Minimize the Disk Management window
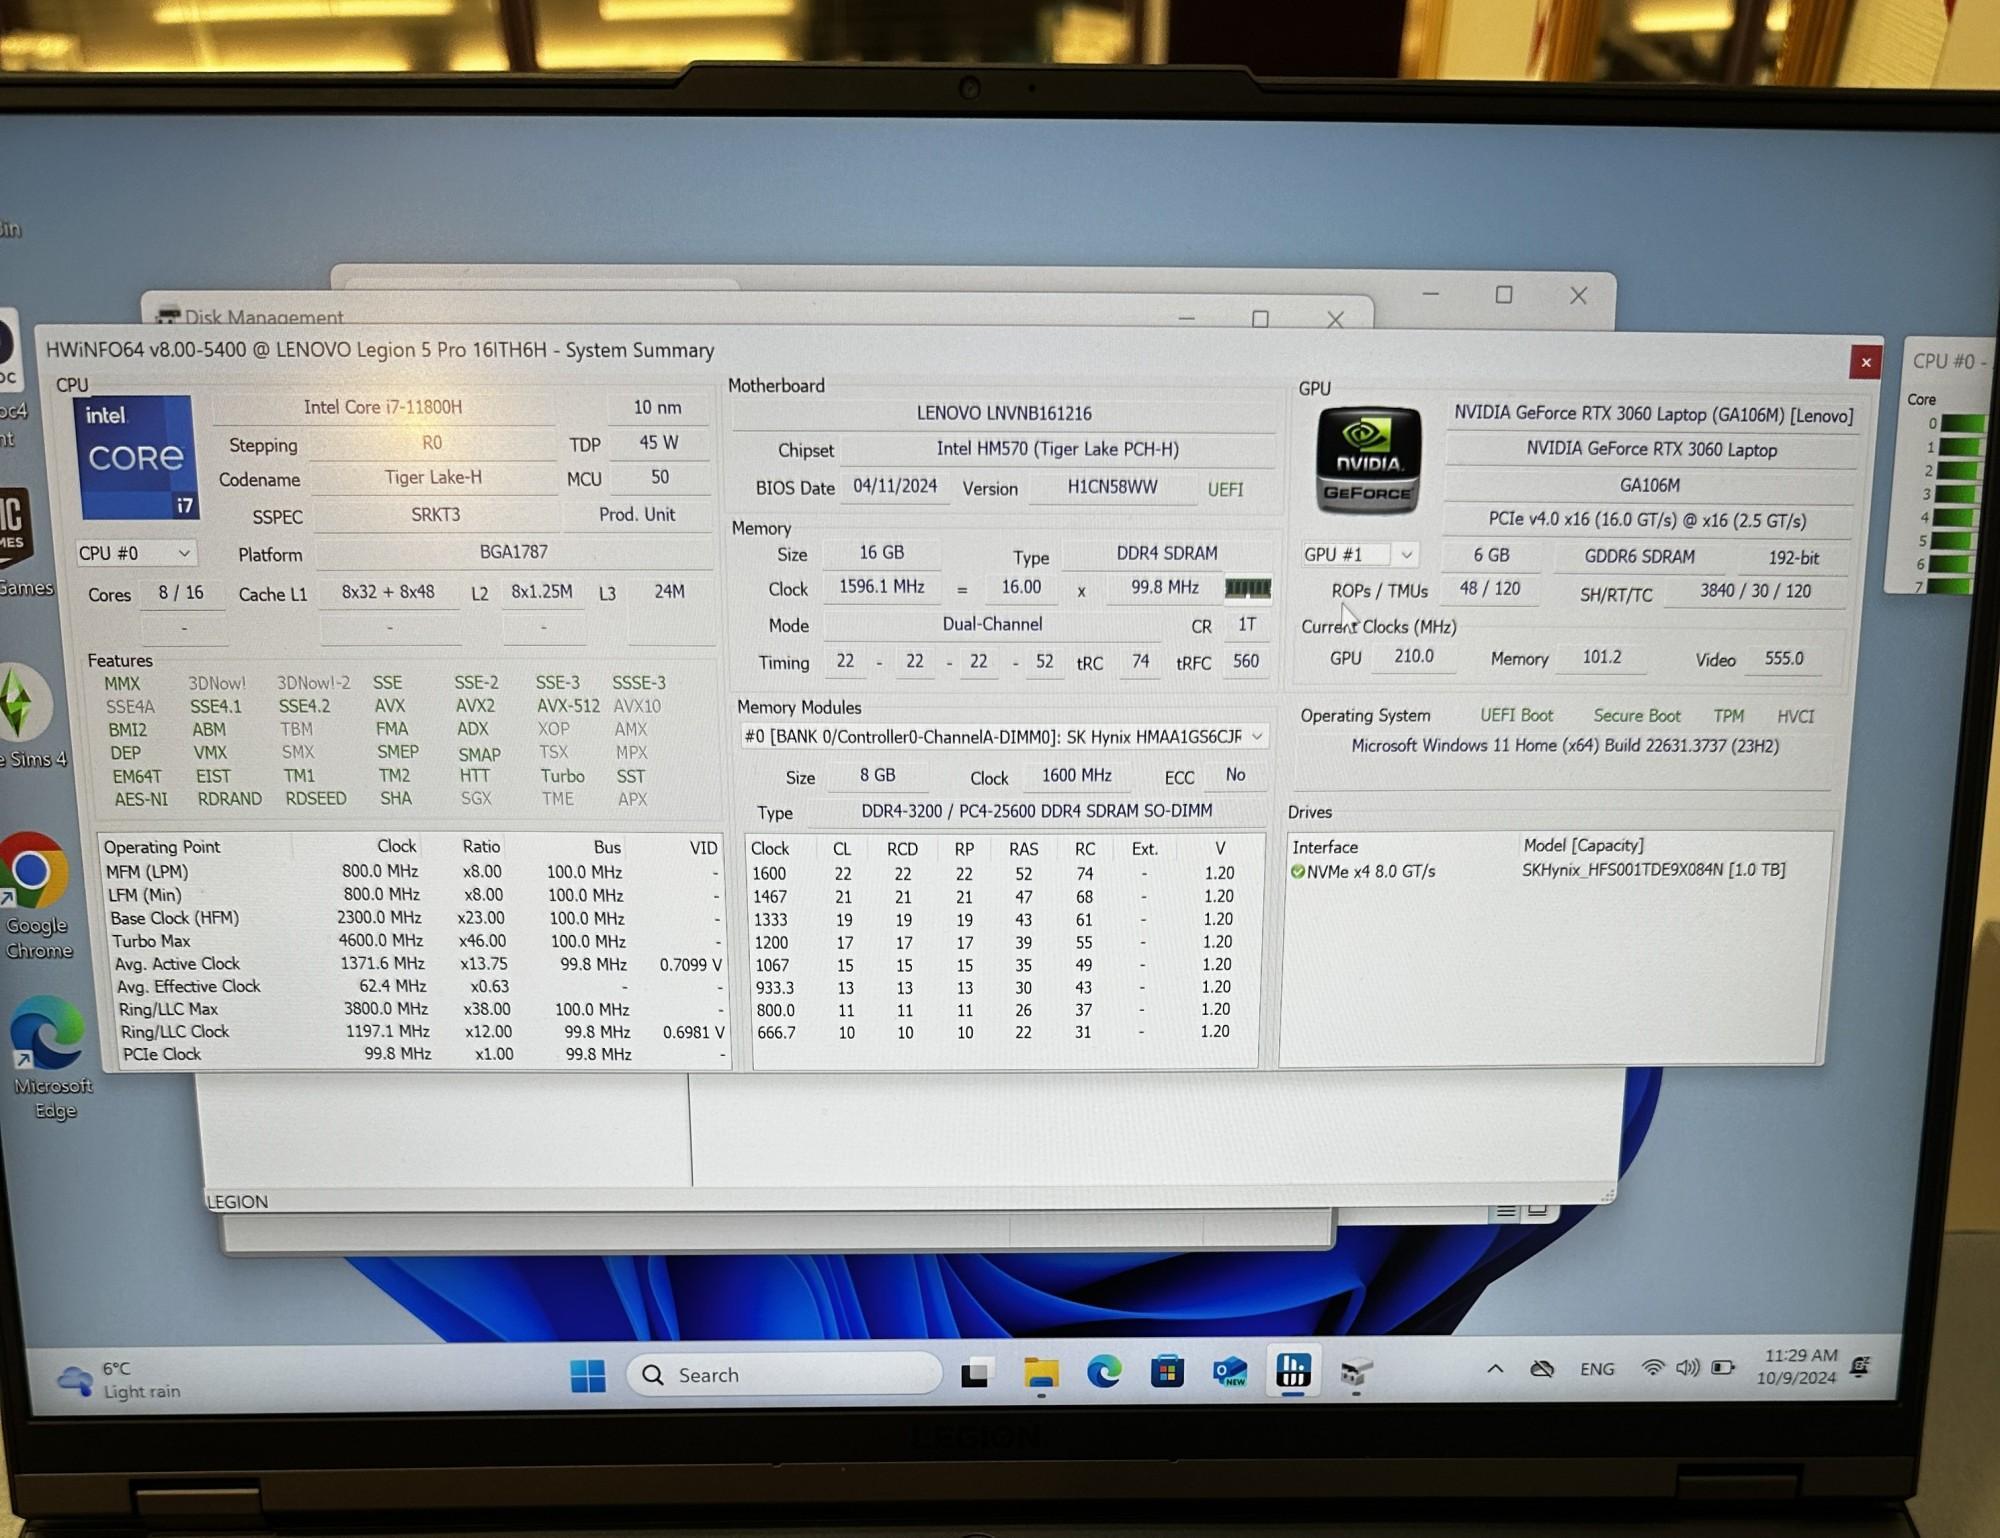 click(x=1187, y=319)
